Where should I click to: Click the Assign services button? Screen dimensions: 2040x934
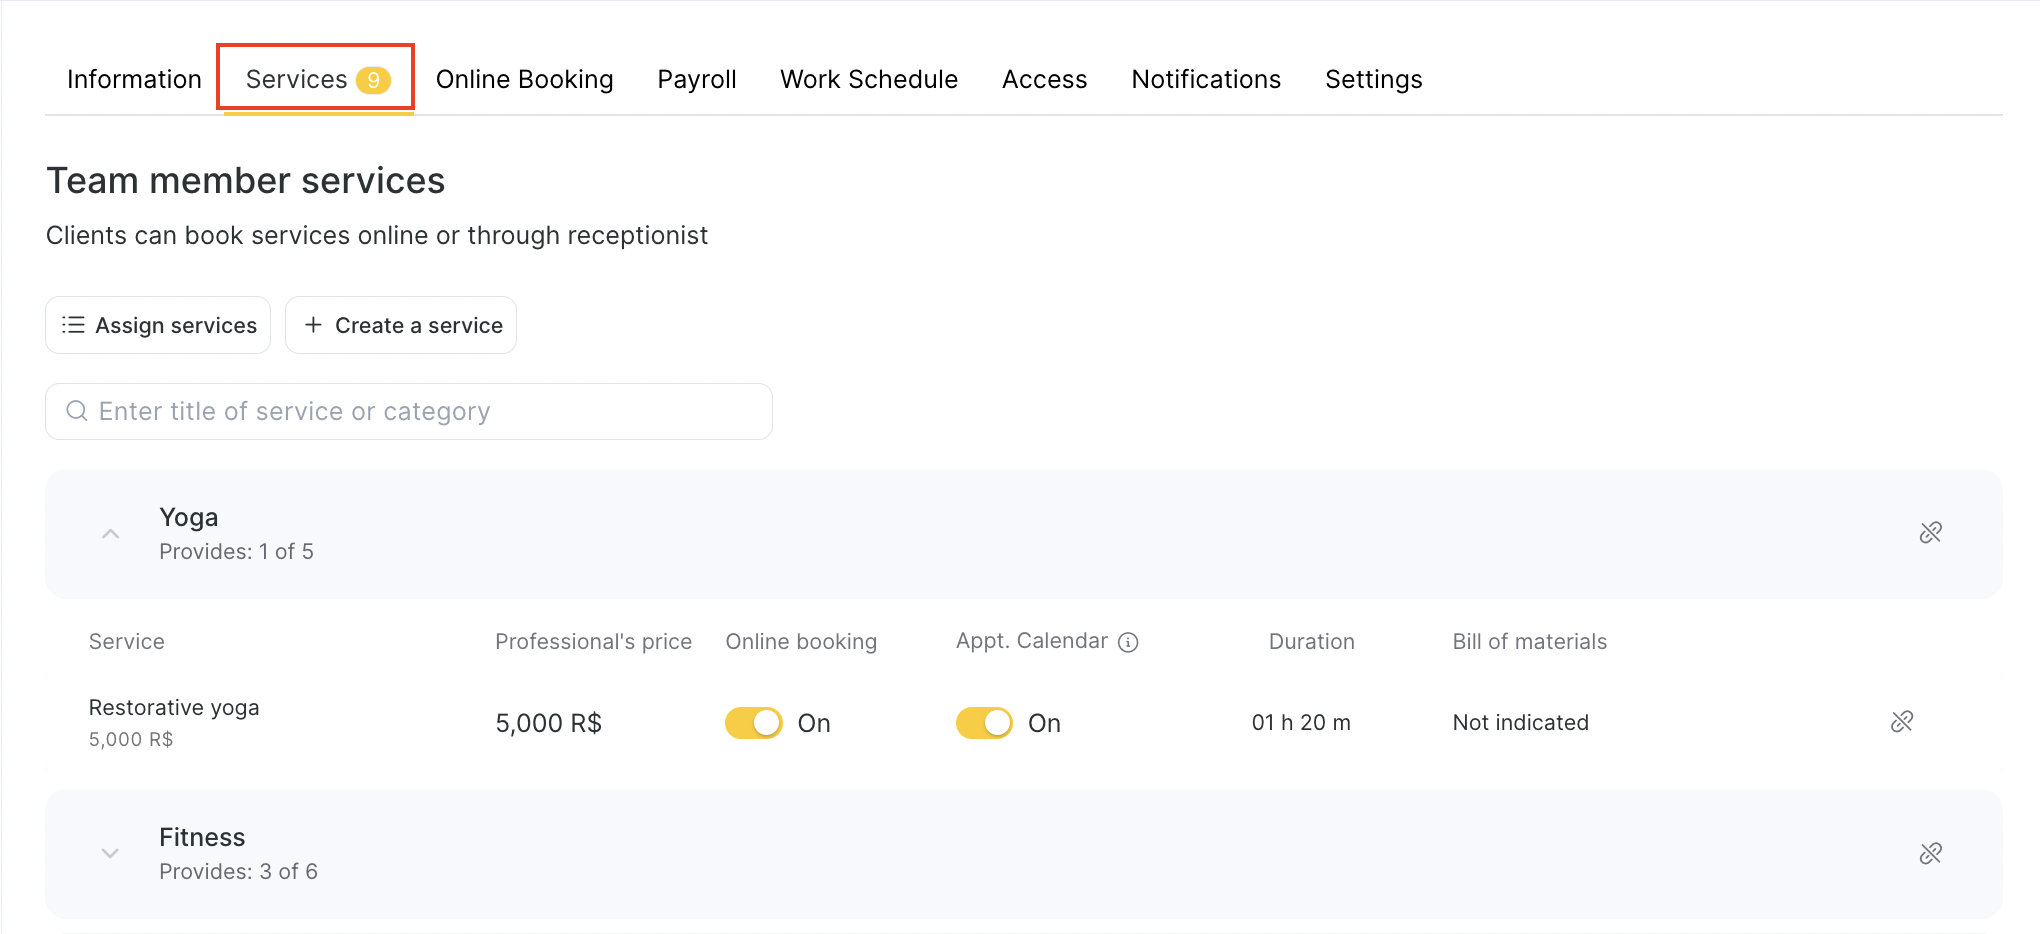point(158,325)
